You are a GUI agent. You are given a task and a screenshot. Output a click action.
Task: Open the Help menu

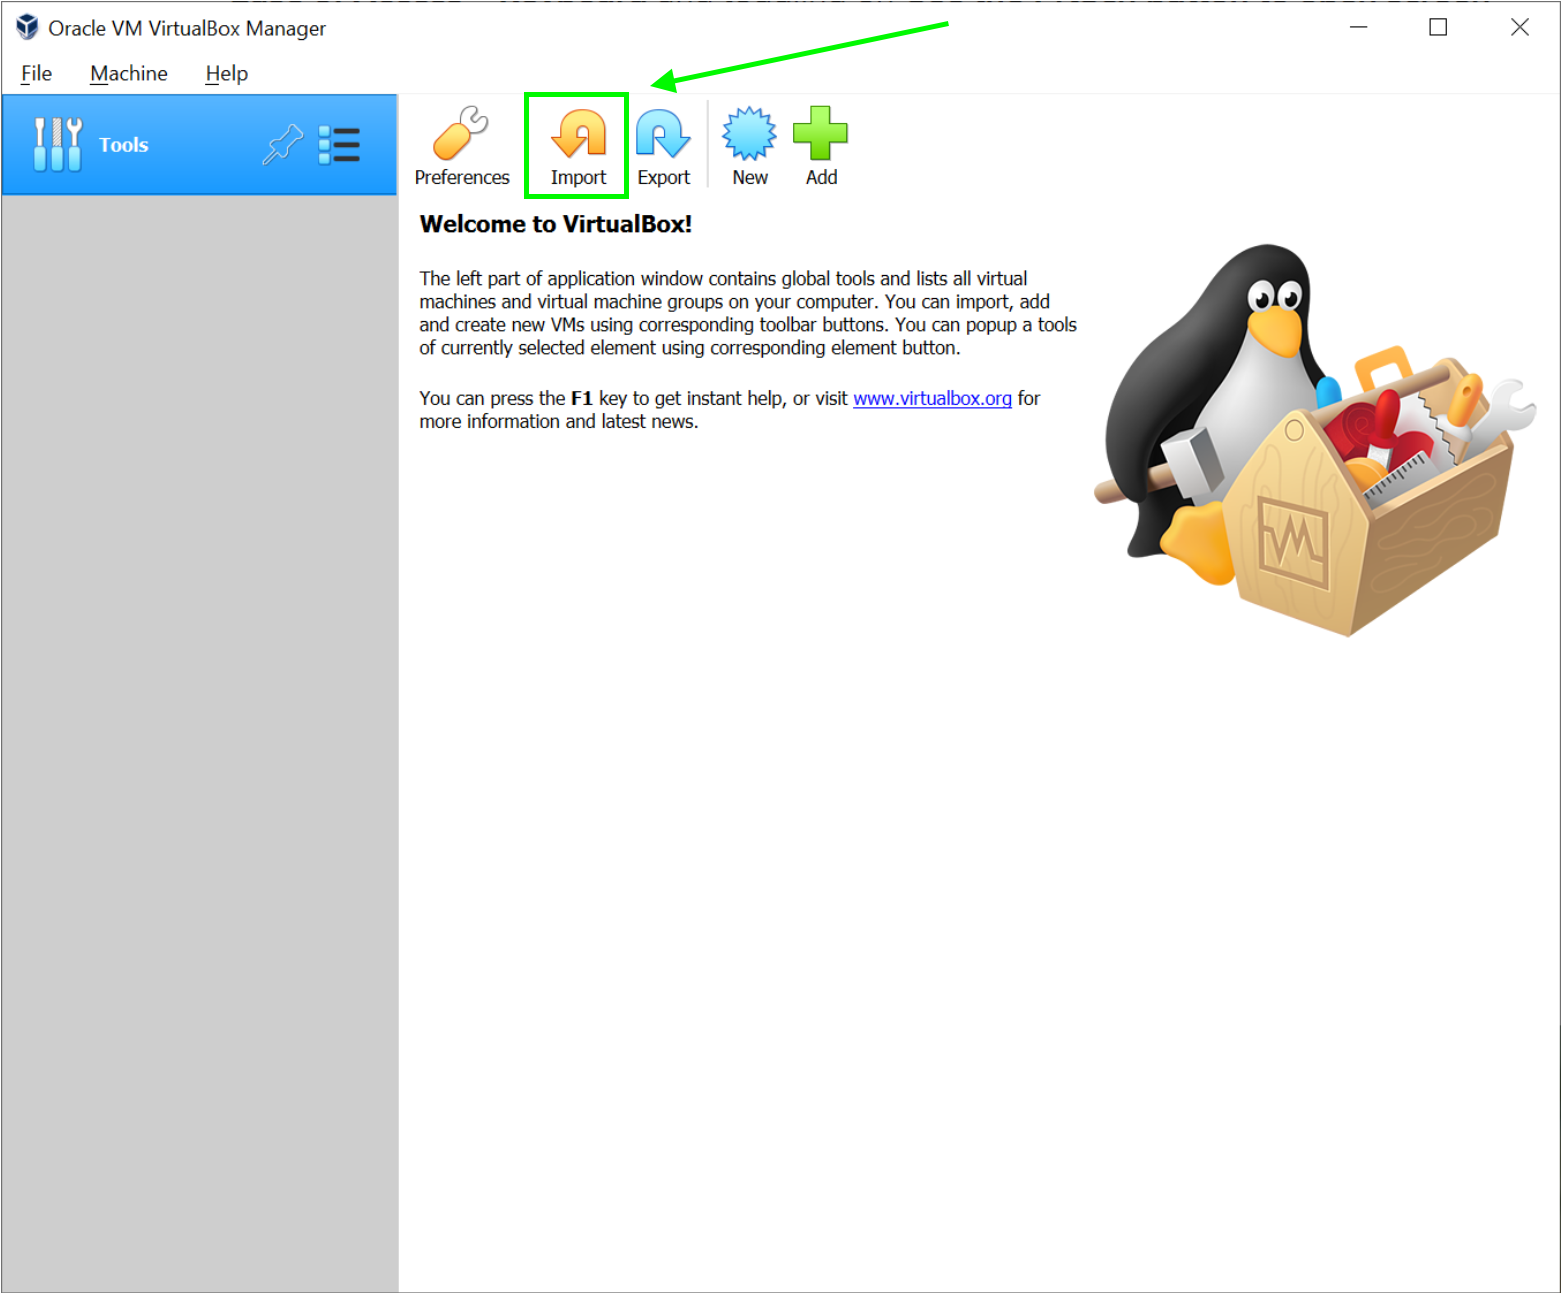pyautogui.click(x=226, y=73)
